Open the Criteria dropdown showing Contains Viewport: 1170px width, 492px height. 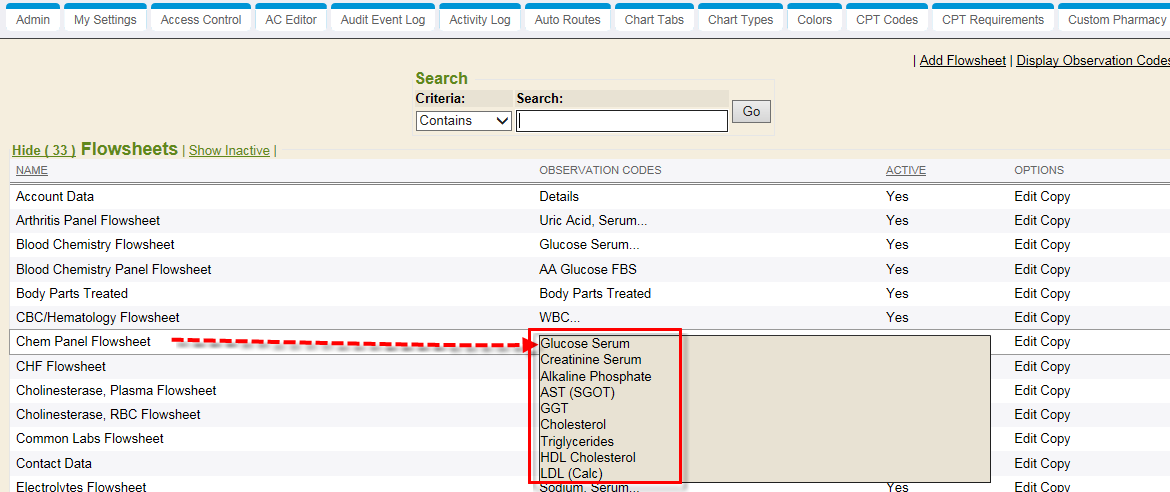tap(463, 121)
